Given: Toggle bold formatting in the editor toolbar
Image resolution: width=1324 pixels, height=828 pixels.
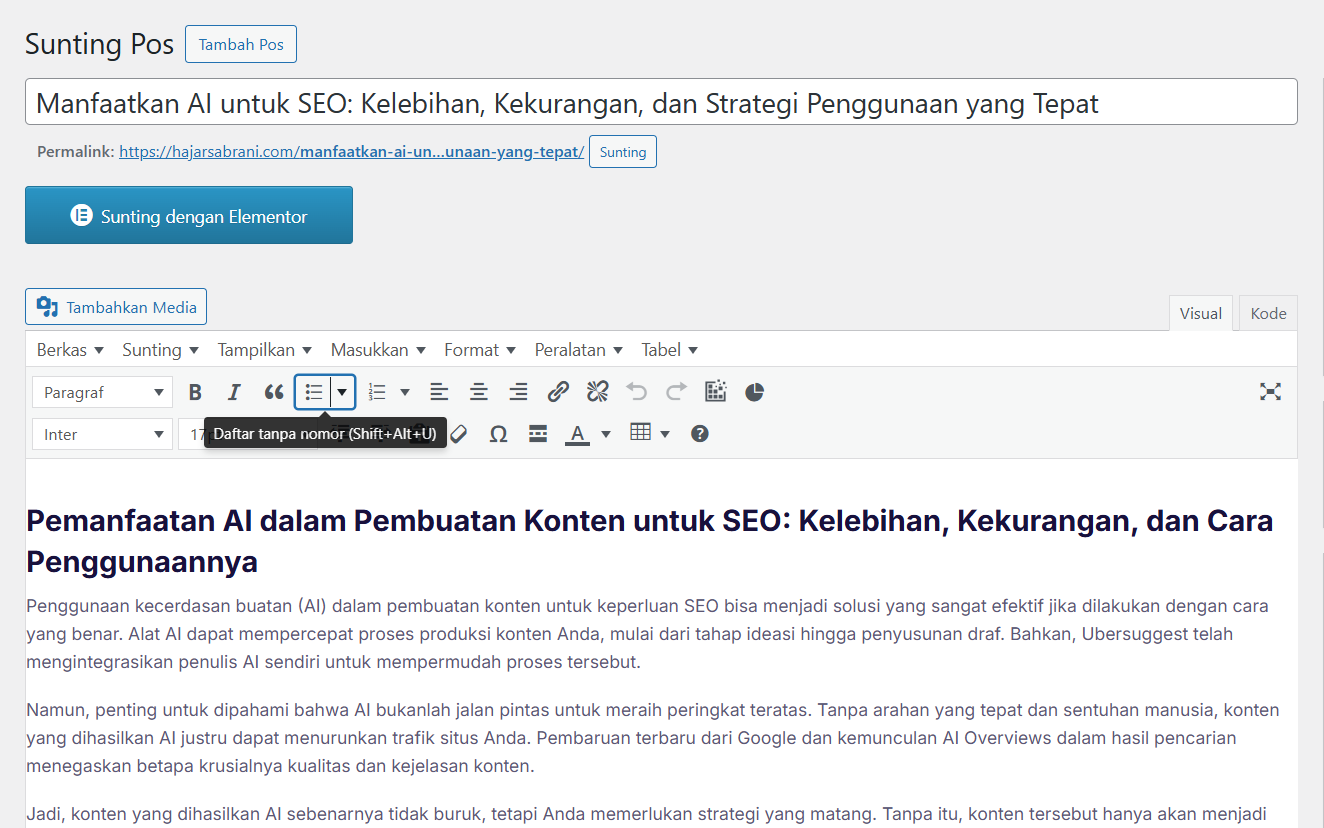Looking at the screenshot, I should click(196, 392).
